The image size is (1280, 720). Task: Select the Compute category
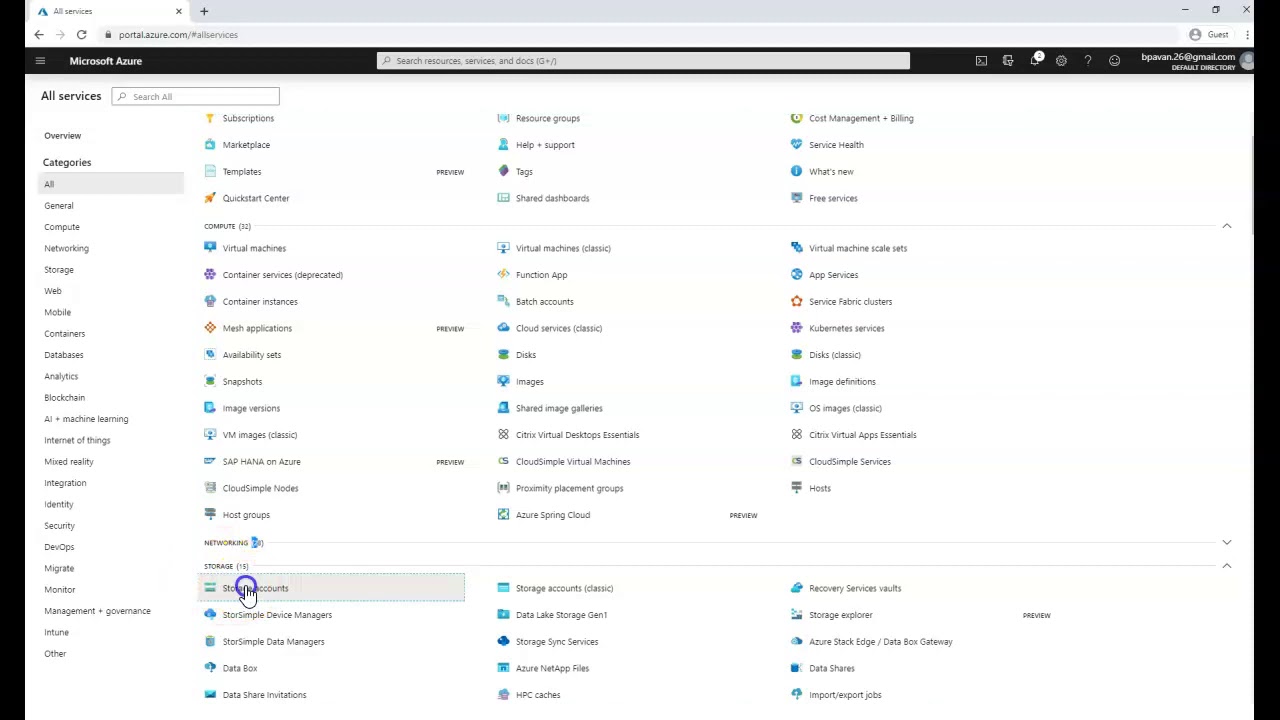point(62,227)
